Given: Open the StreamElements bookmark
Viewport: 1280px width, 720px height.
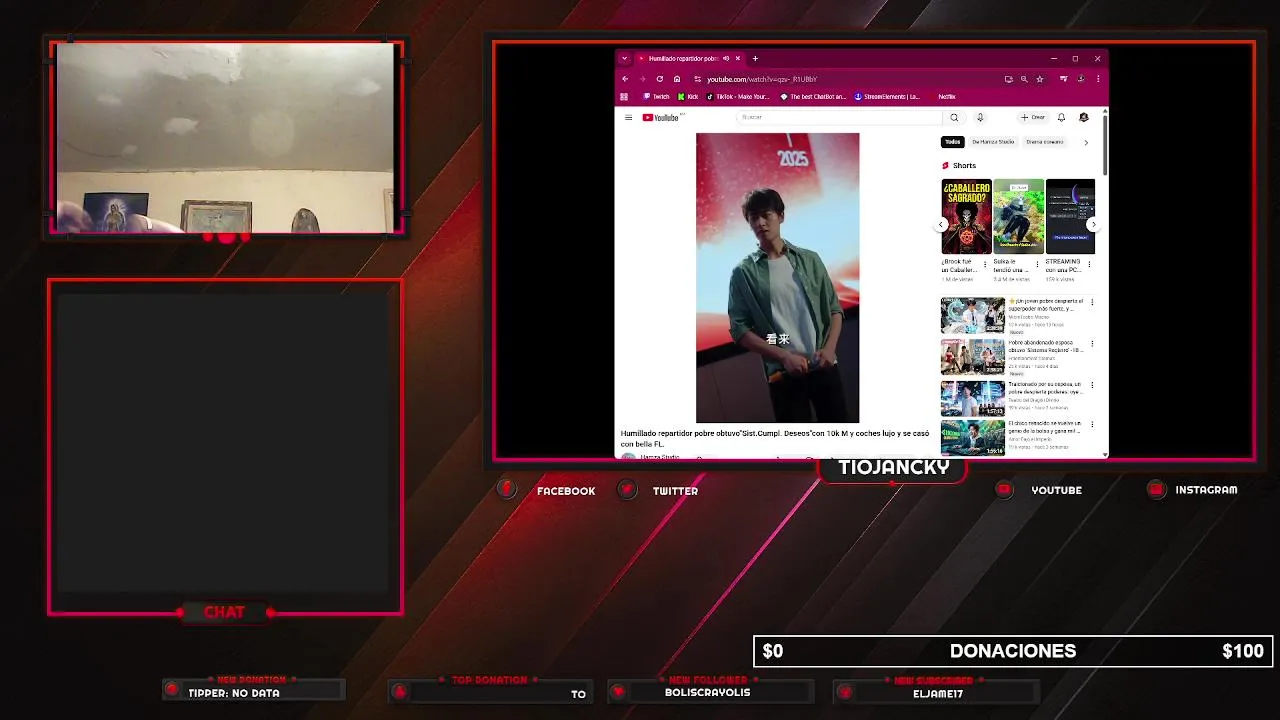Looking at the screenshot, I should click(x=888, y=97).
